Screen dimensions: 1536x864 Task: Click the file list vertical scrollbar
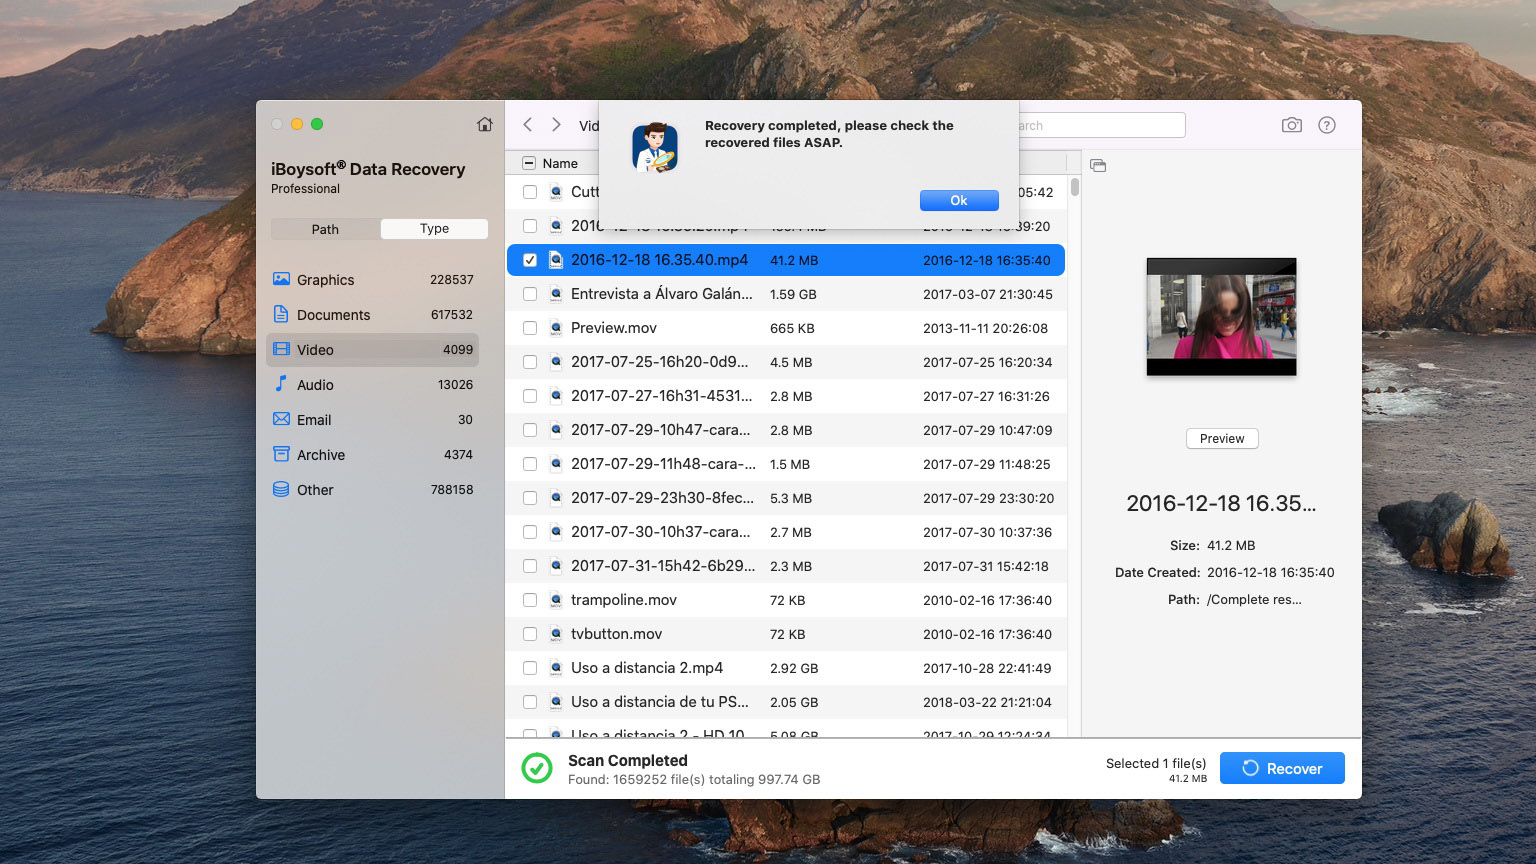pyautogui.click(x=1075, y=187)
